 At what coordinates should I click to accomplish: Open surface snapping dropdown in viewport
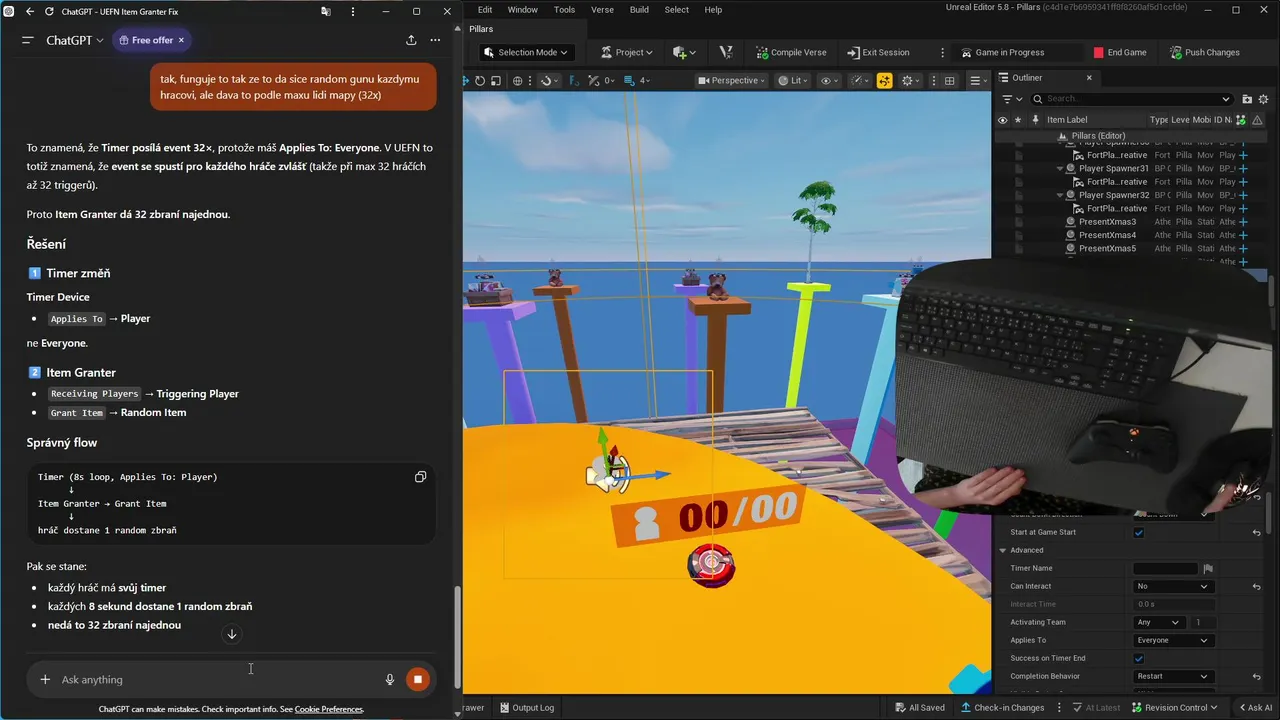coord(550,80)
